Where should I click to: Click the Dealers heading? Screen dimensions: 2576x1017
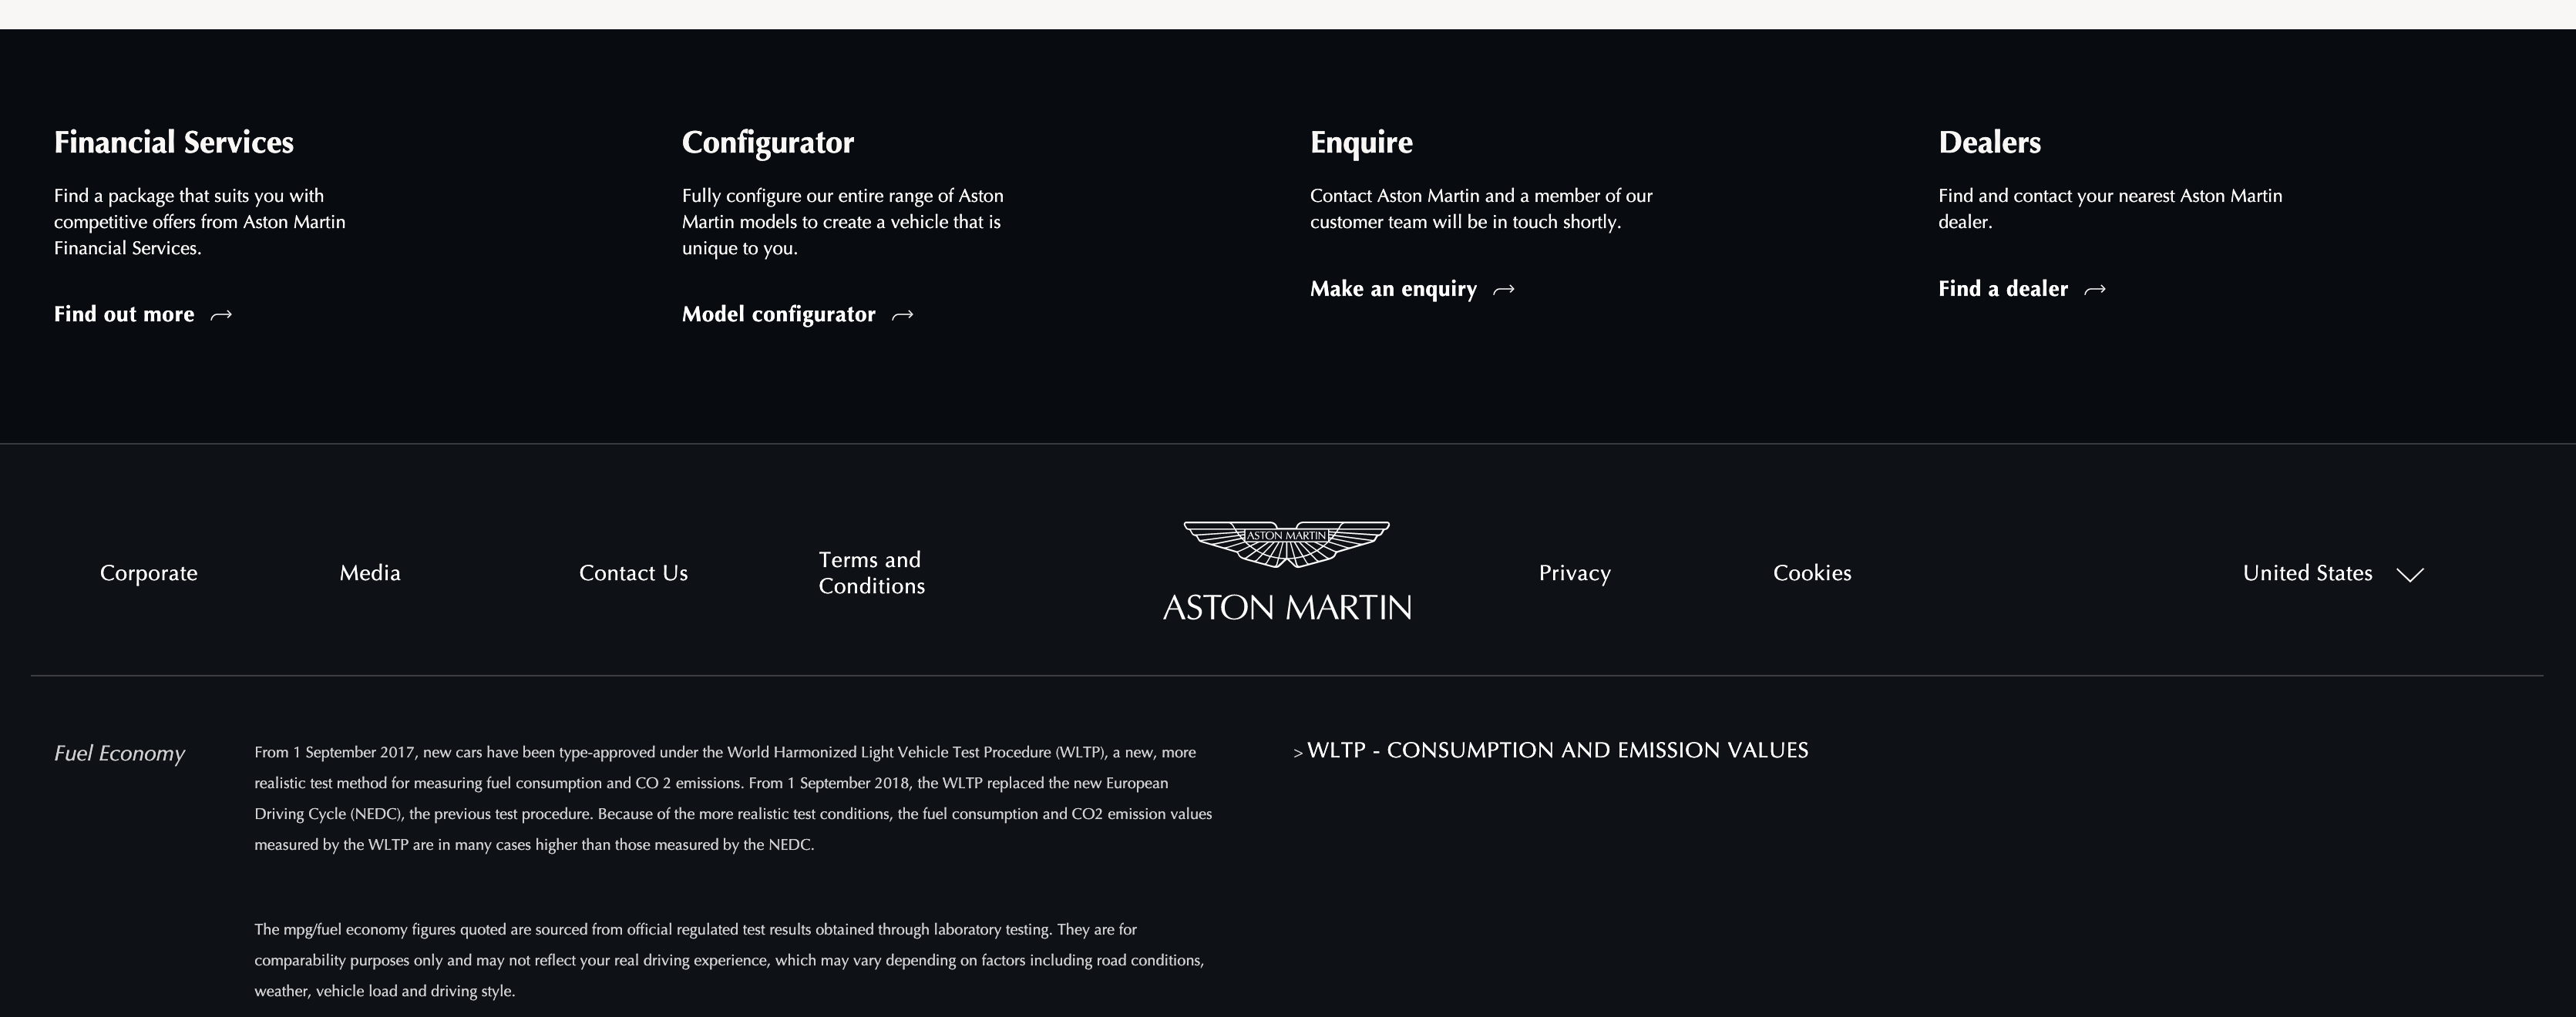(x=1989, y=142)
